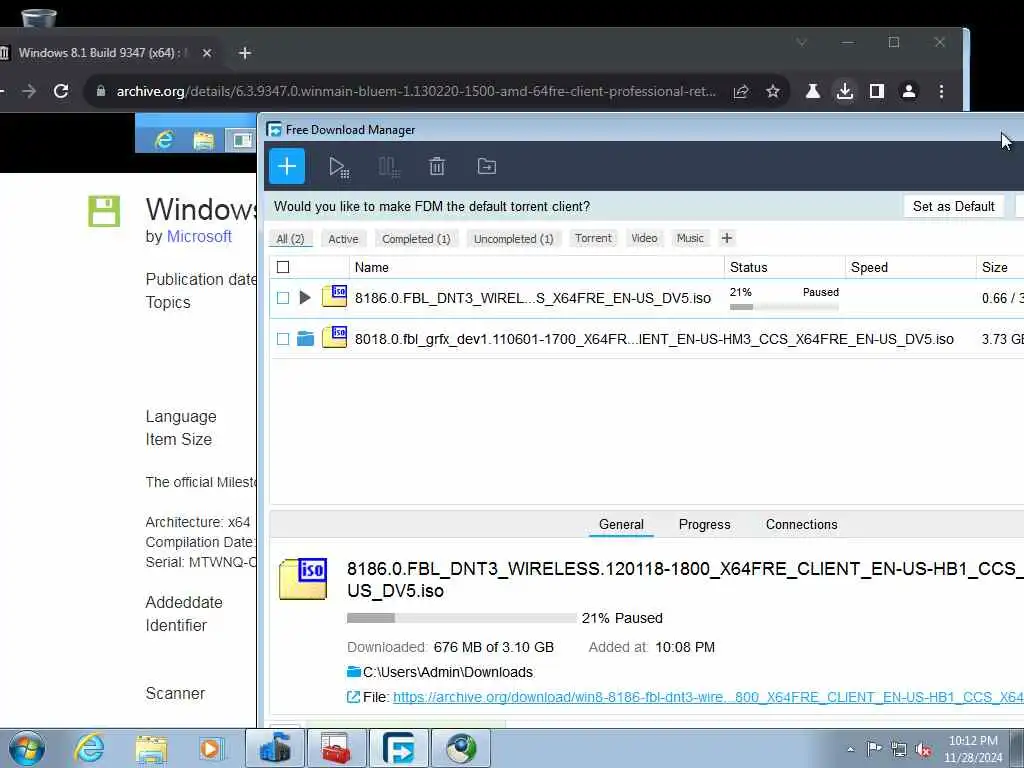1024x768 pixels.
Task: Click the ISO file icon of the 8186.0 row
Action: pos(334,296)
